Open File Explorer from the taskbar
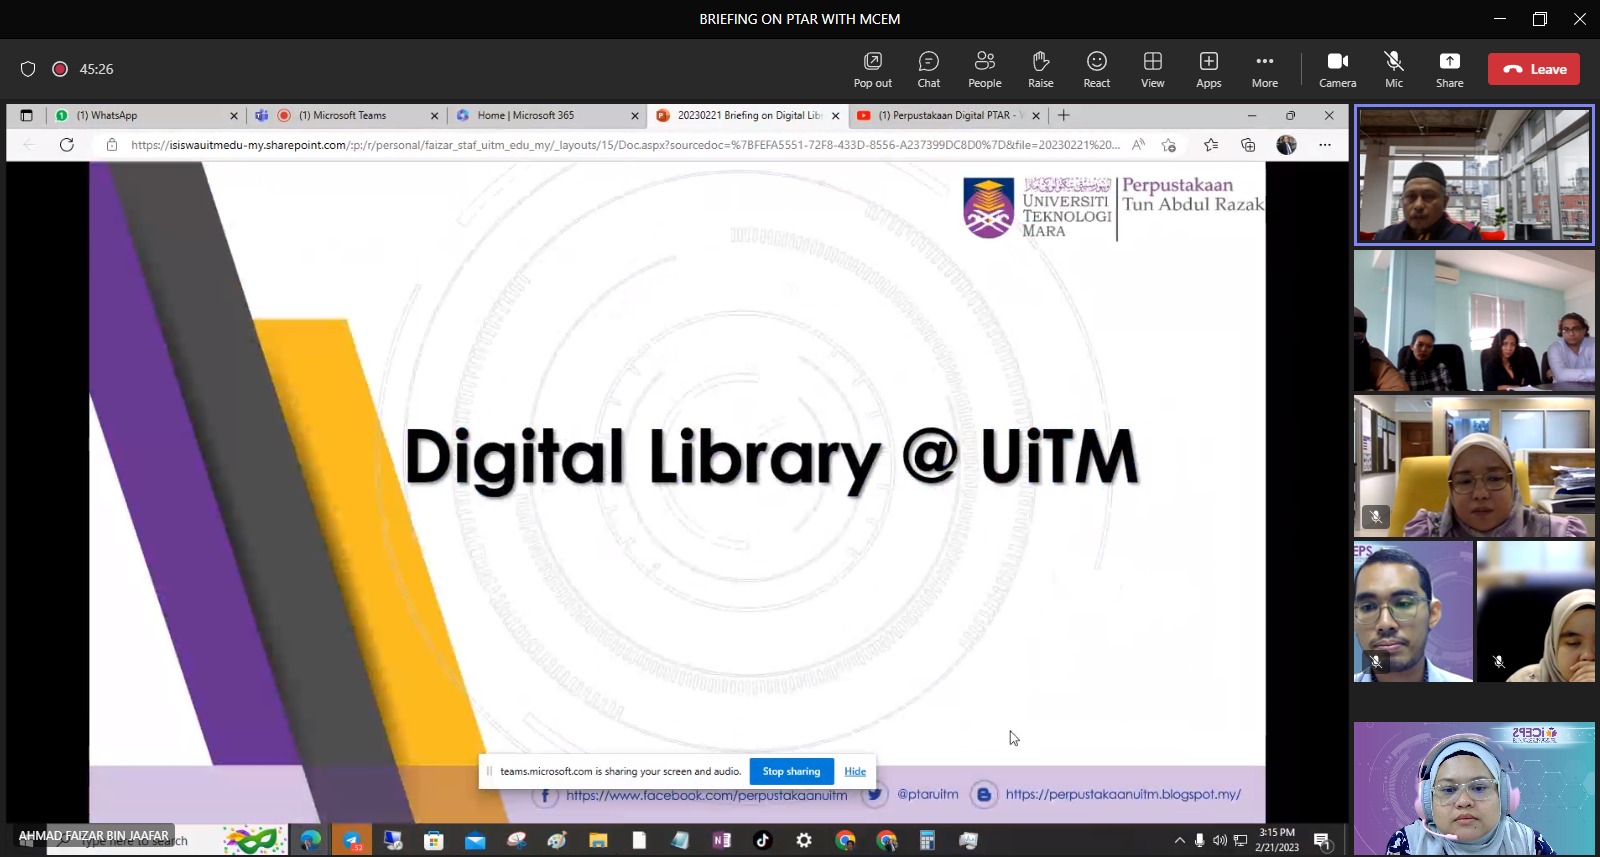1600x857 pixels. tap(598, 840)
